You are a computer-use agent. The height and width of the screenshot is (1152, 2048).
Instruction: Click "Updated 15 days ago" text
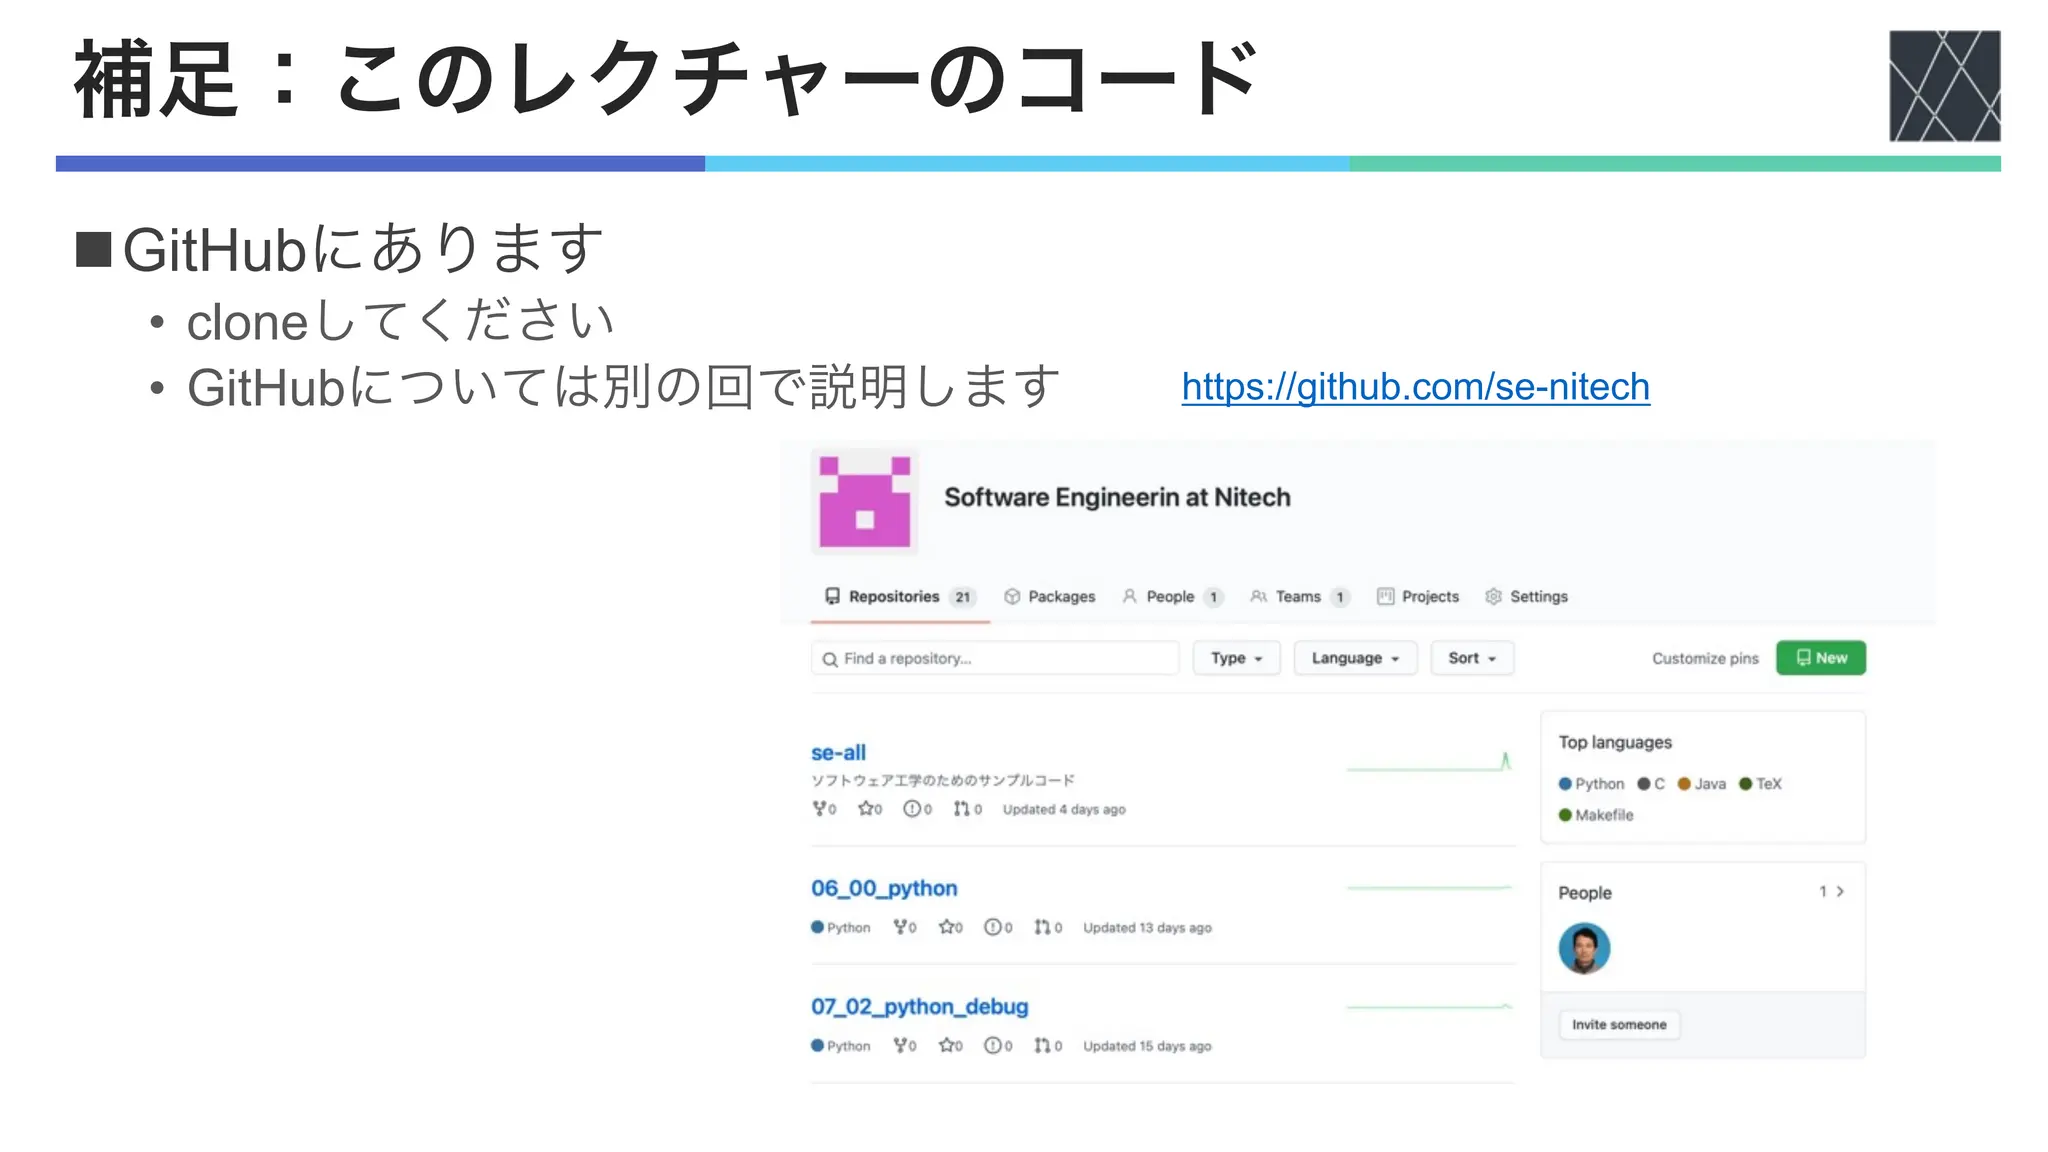[x=1147, y=1046]
